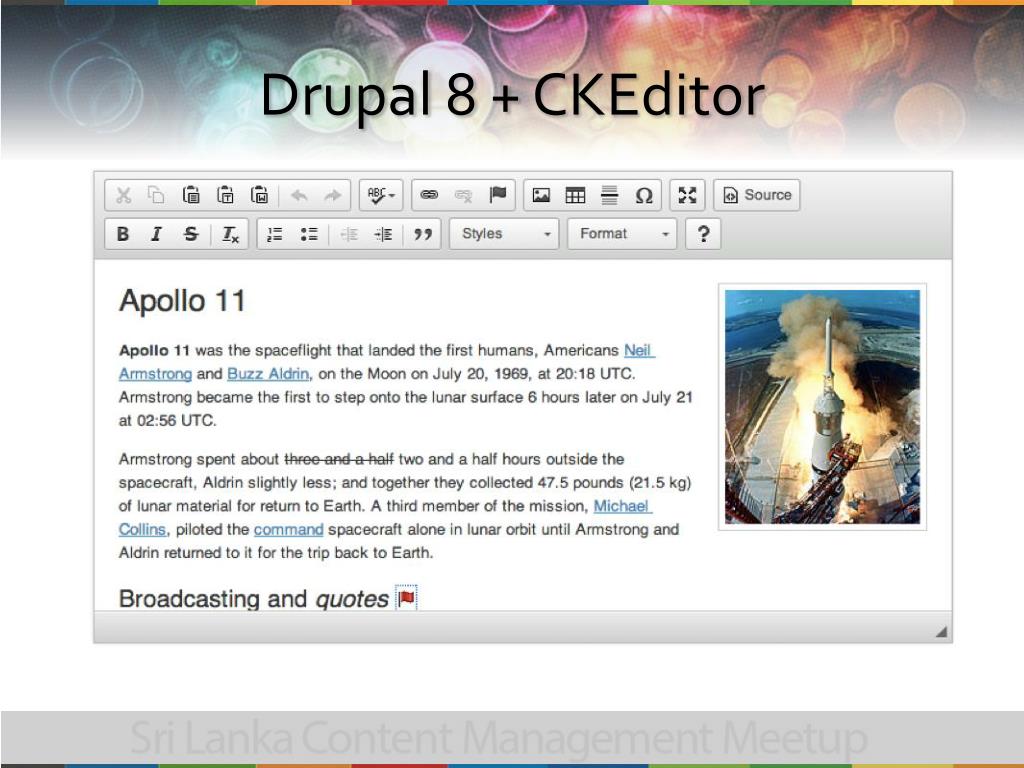Screen dimensions: 1024x768
Task: Select the Saturn V rocket launch image
Action: coord(822,407)
